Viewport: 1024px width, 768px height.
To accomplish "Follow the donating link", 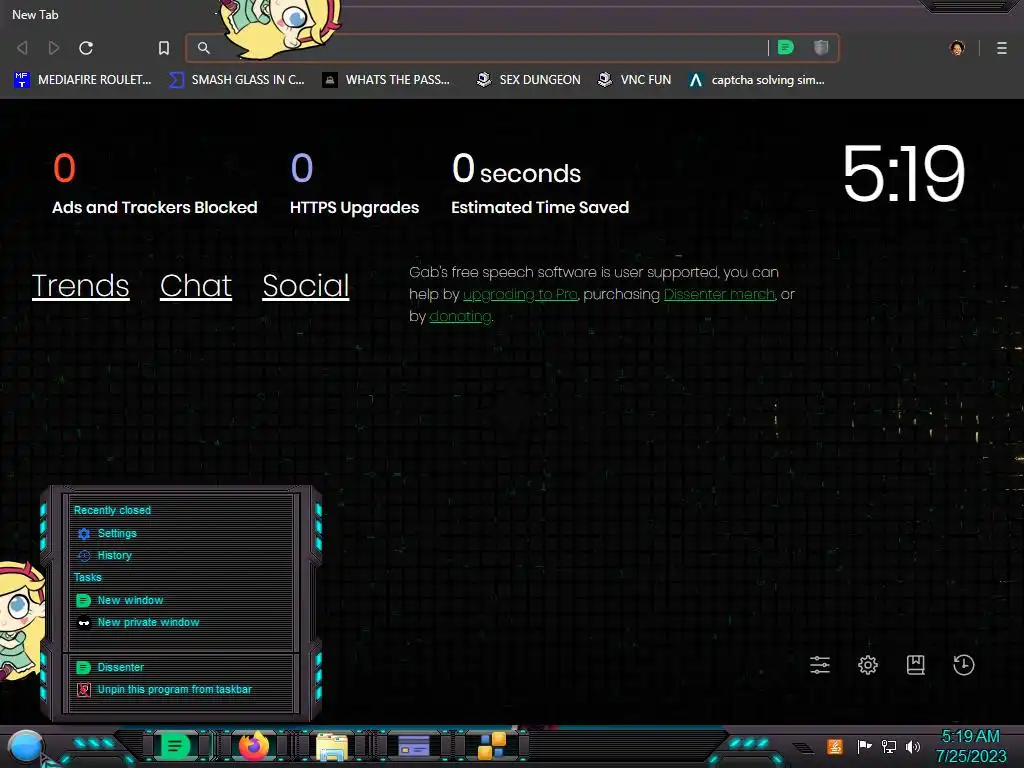I will 460,317.
